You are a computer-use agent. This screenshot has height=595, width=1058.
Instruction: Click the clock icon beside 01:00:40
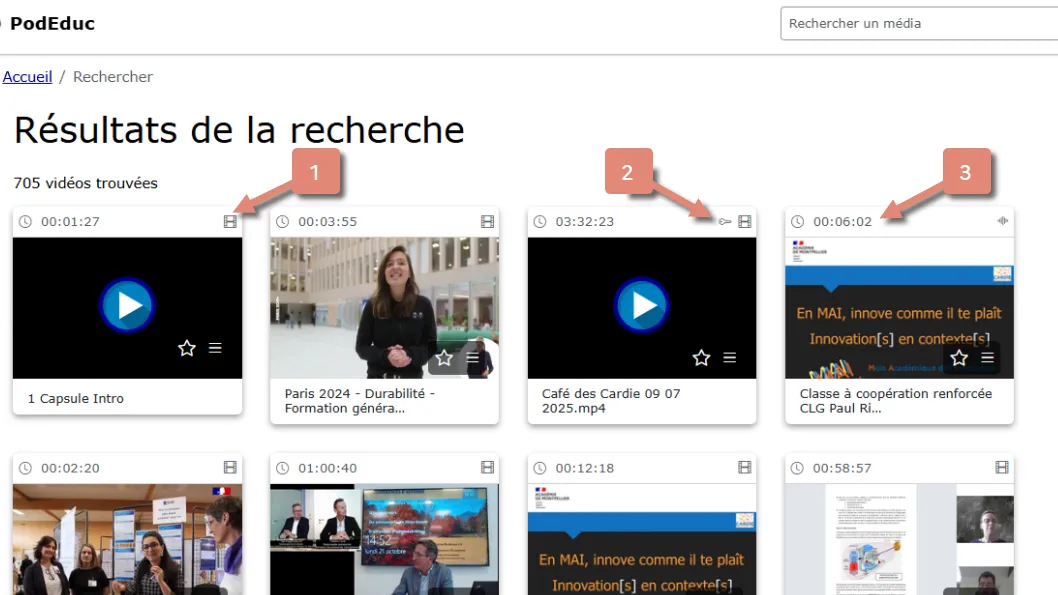coord(282,468)
